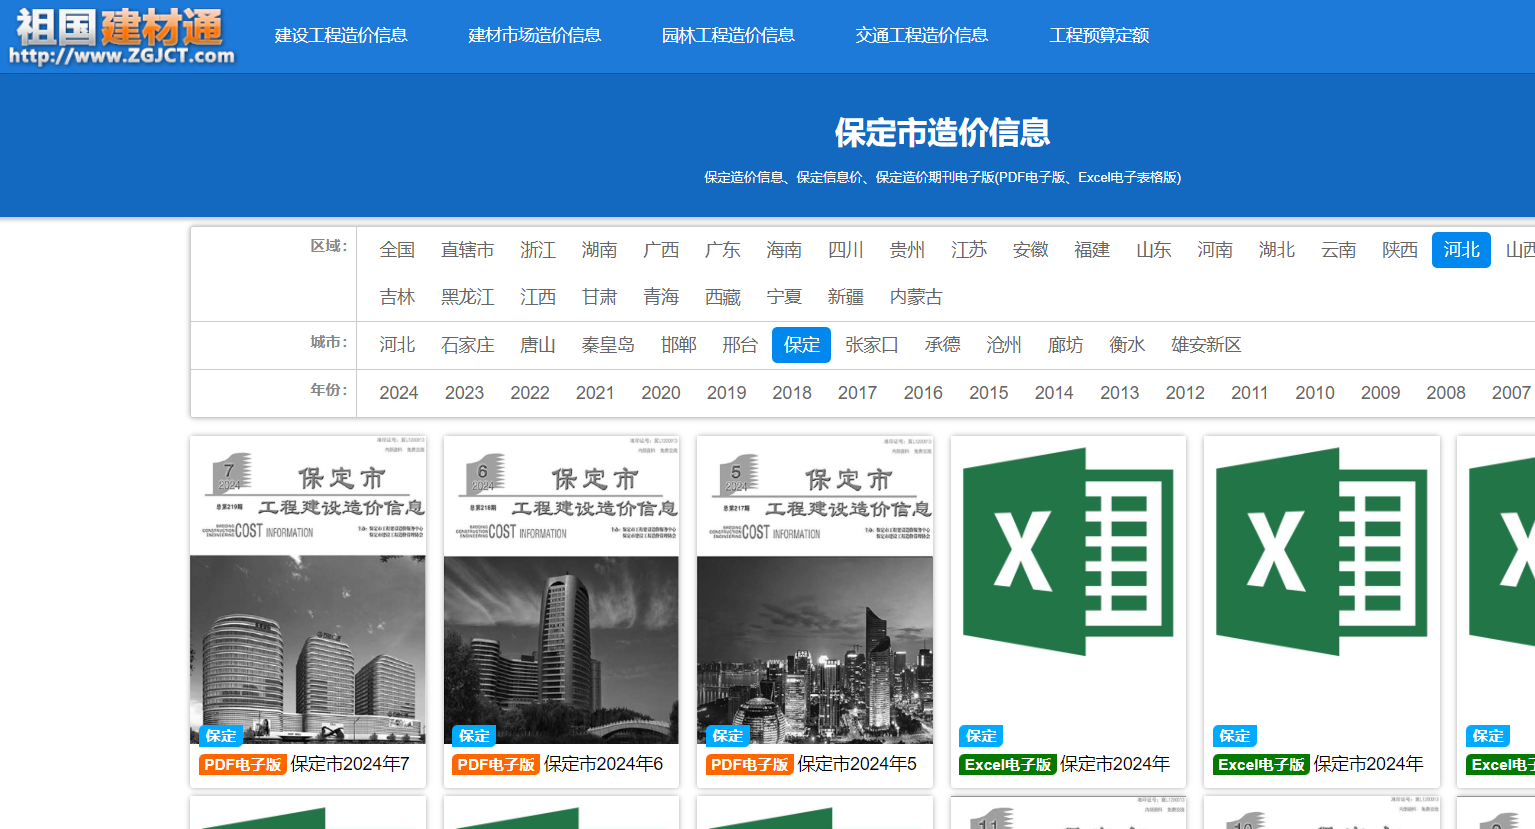Select region 直辖市
Image resolution: width=1535 pixels, height=829 pixels.
(468, 250)
